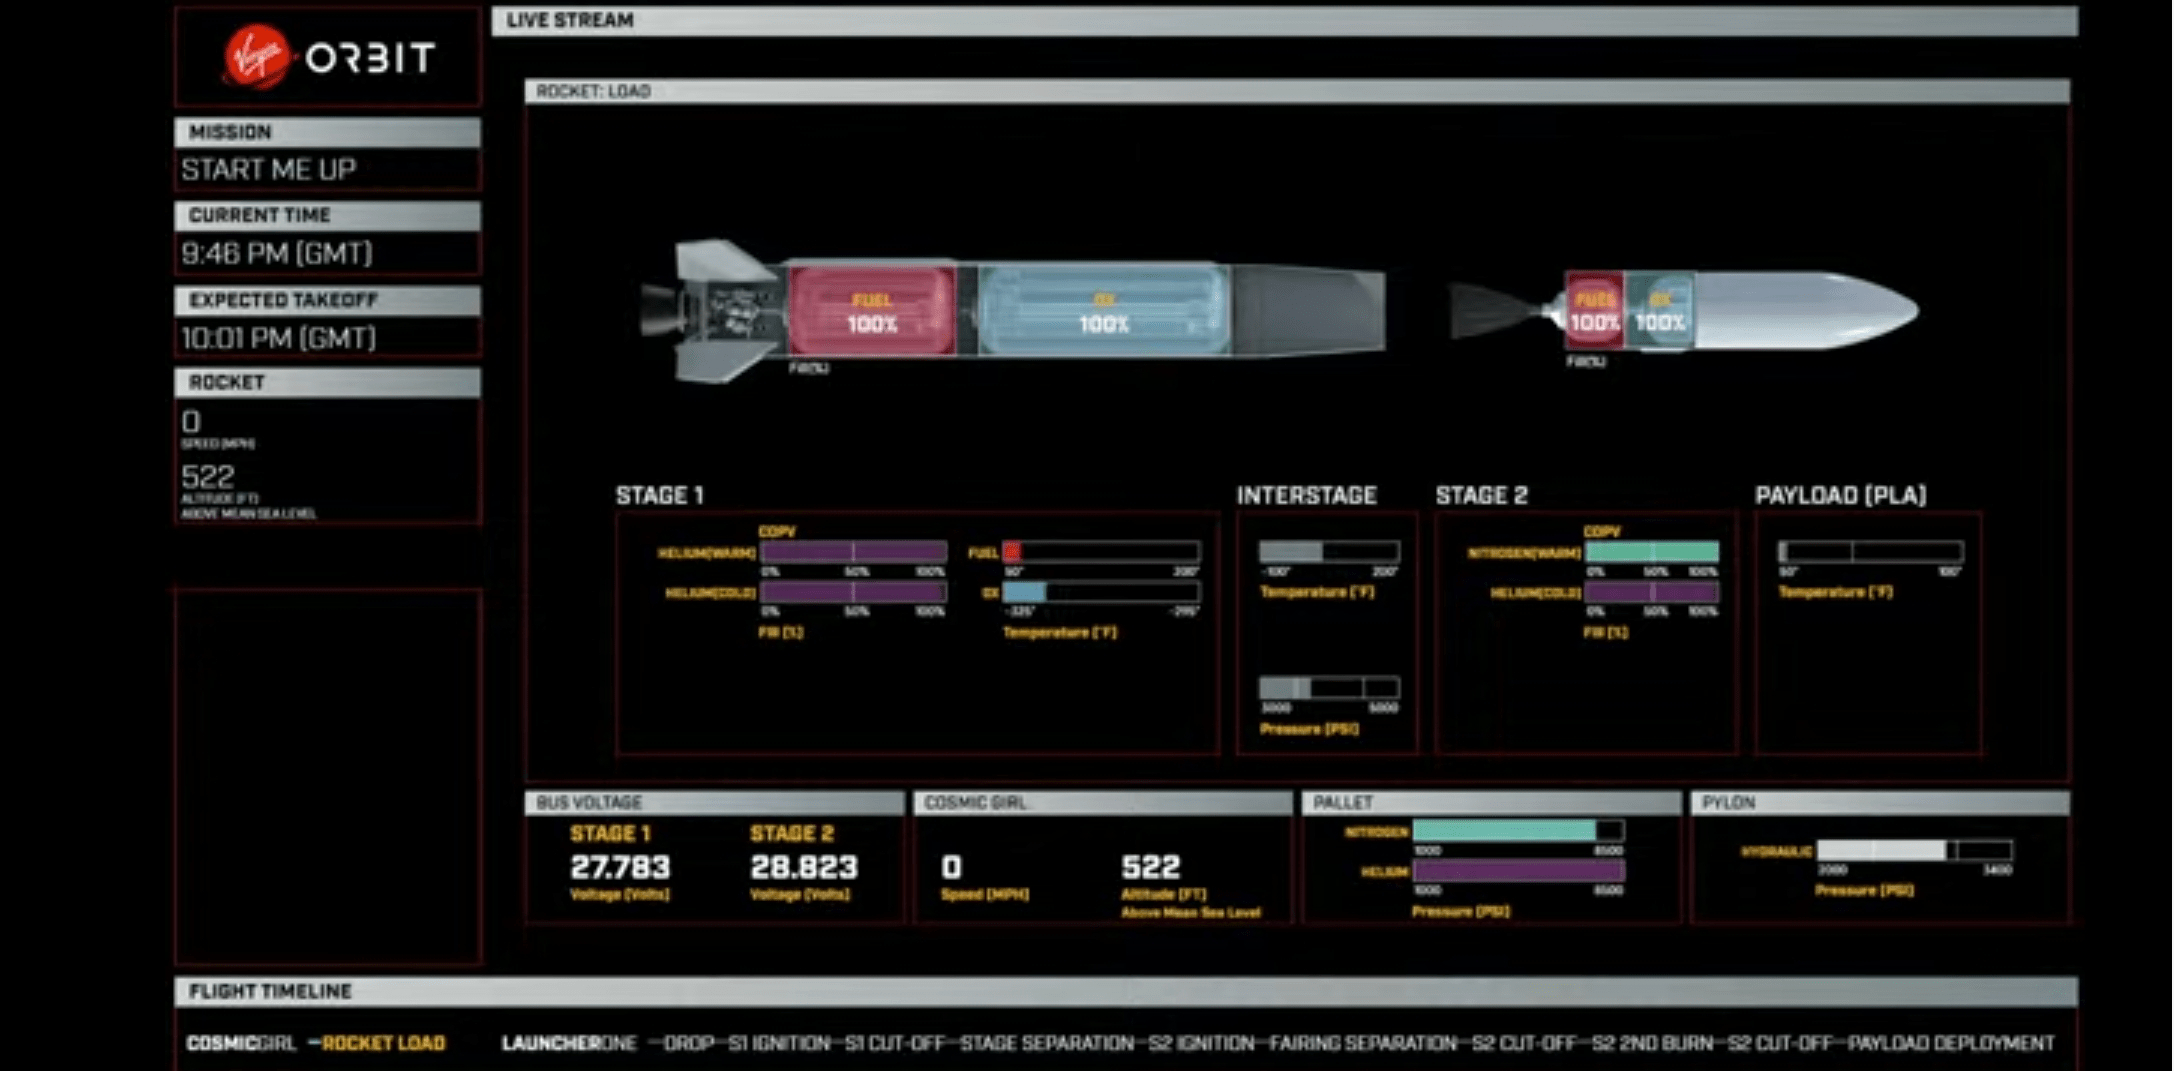Click the STAGE 2 section heading
The image size is (2174, 1071).
1482,495
